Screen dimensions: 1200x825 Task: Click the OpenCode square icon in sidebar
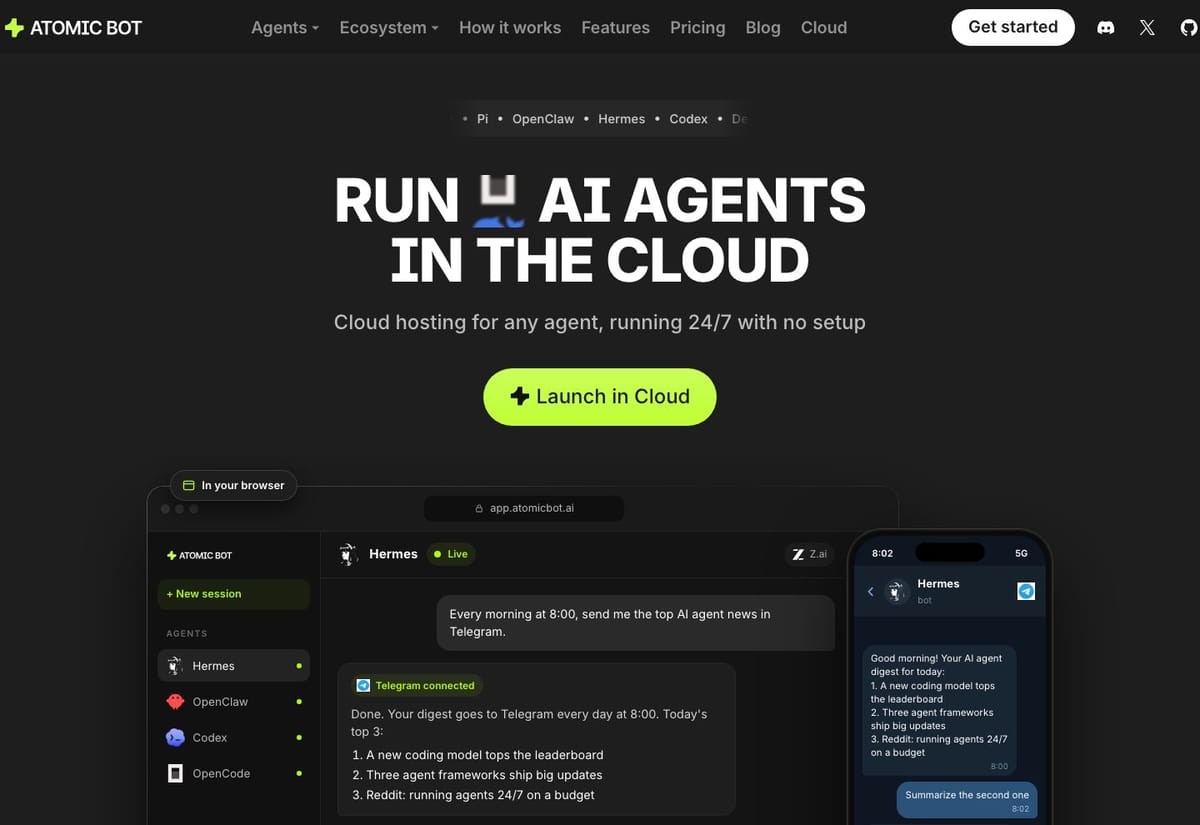coord(175,773)
